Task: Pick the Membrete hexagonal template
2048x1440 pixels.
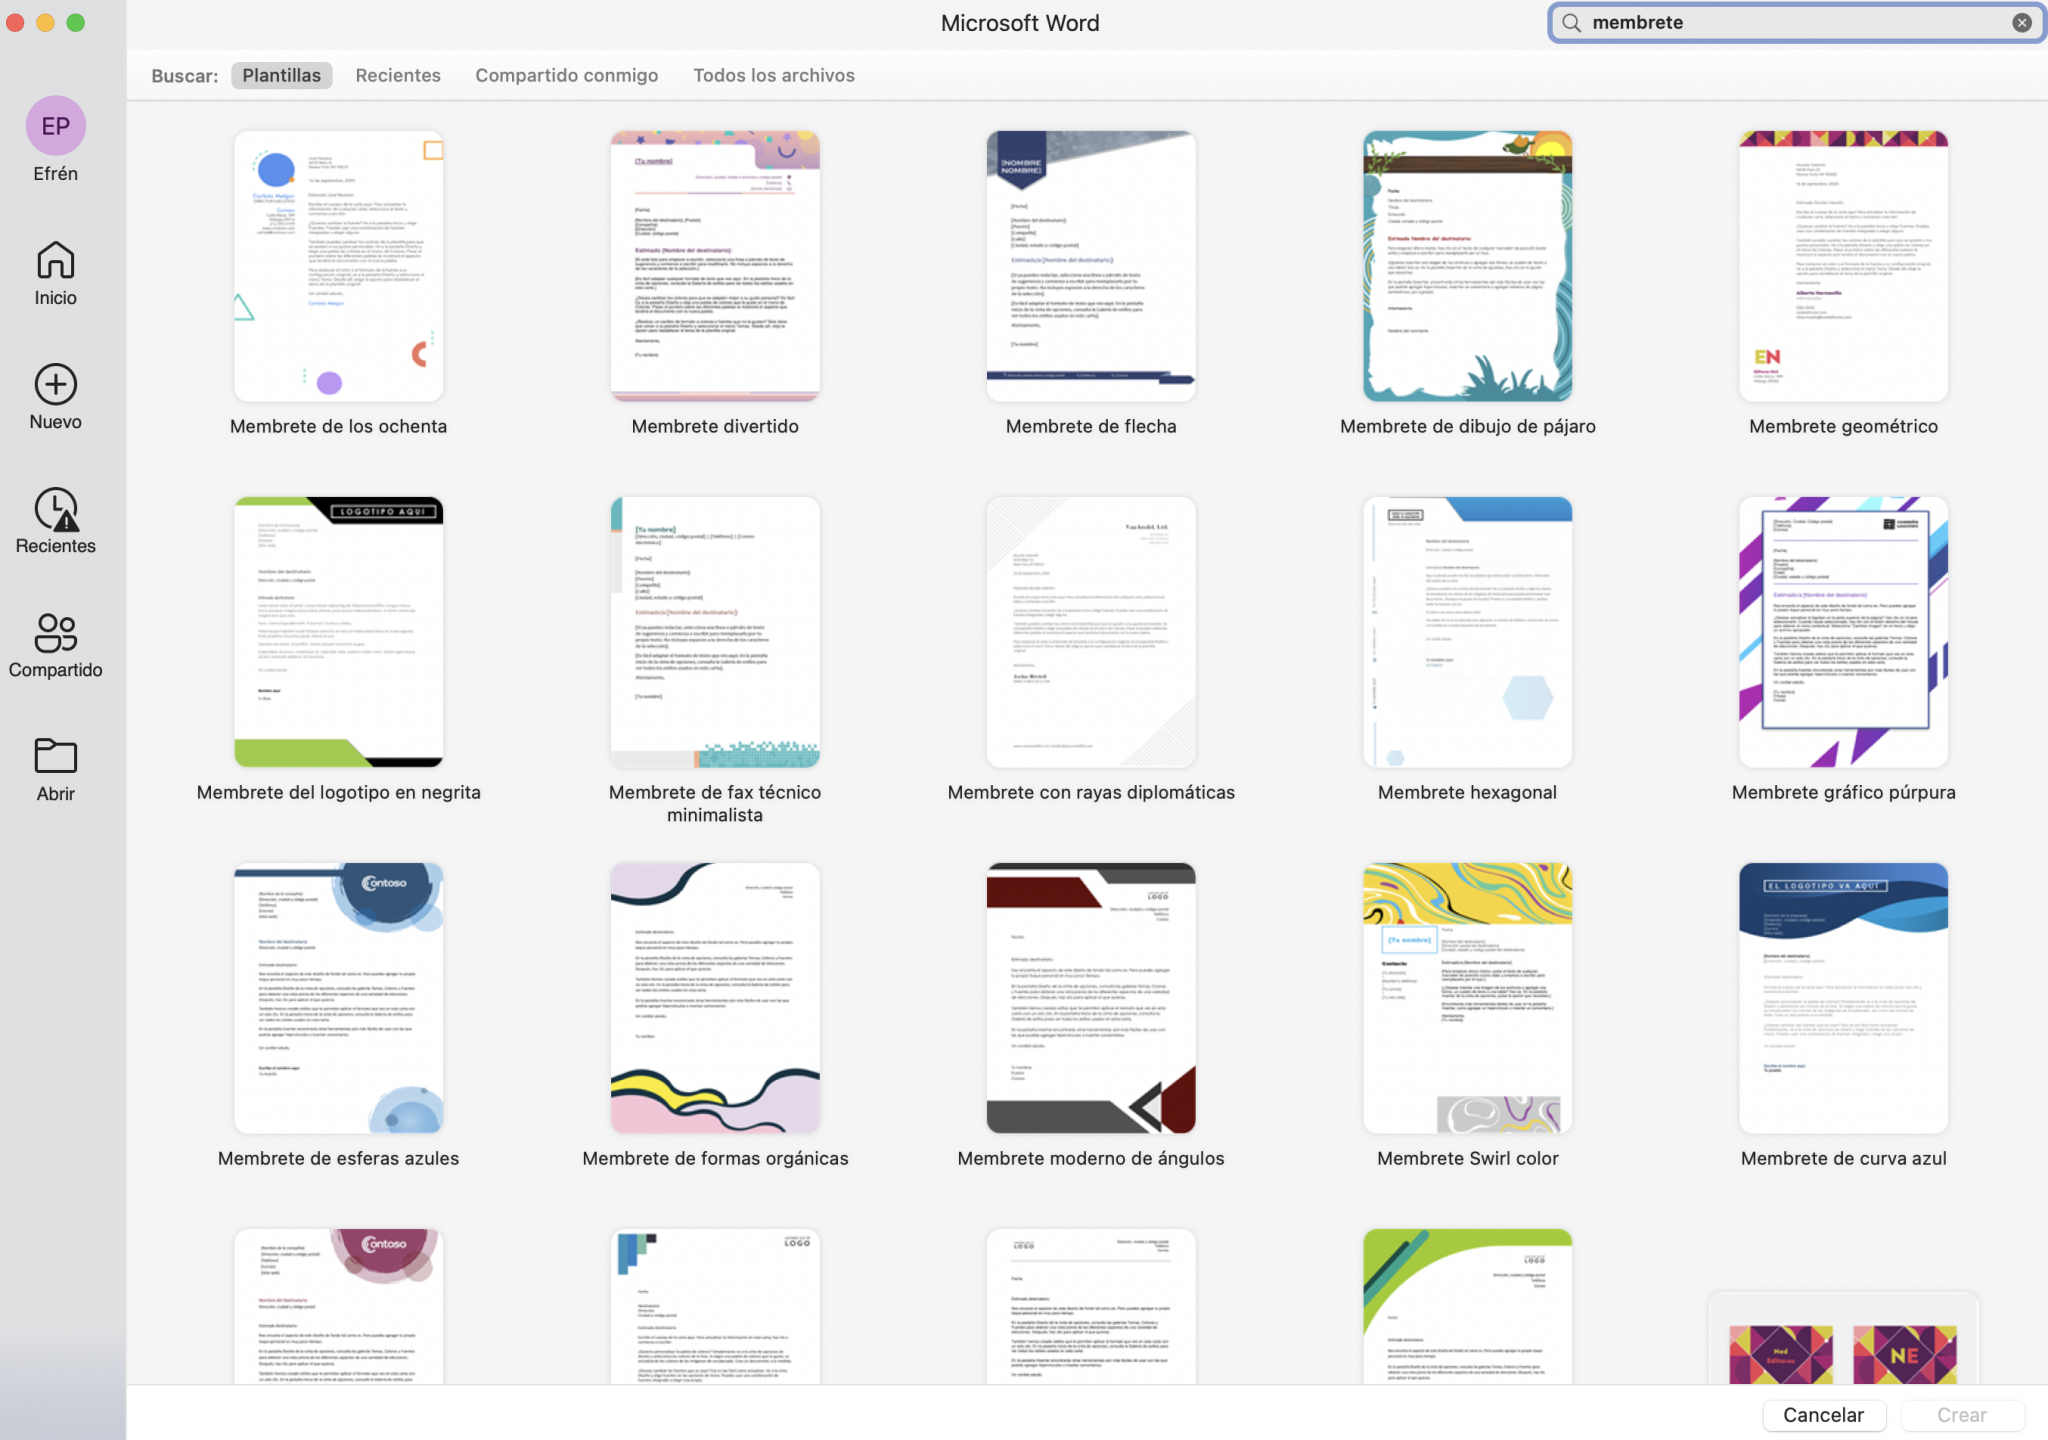Action: point(1467,632)
